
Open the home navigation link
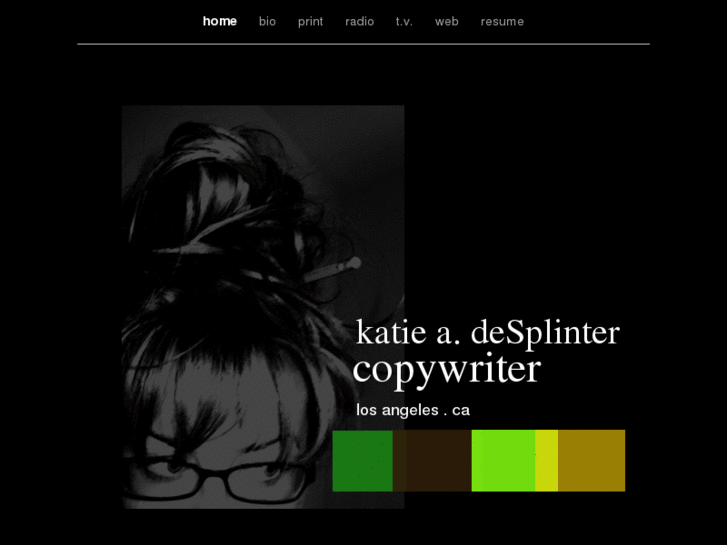click(219, 21)
